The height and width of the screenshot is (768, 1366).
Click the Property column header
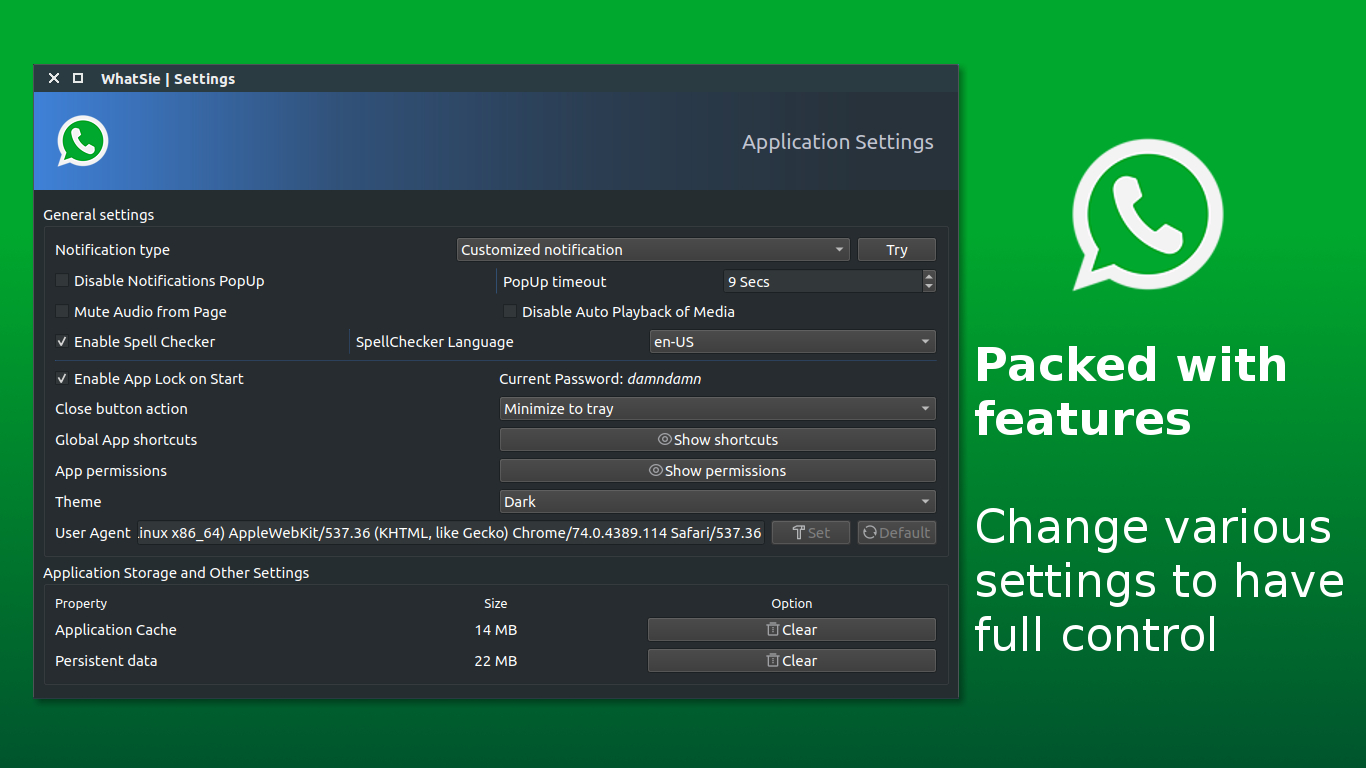click(x=81, y=604)
